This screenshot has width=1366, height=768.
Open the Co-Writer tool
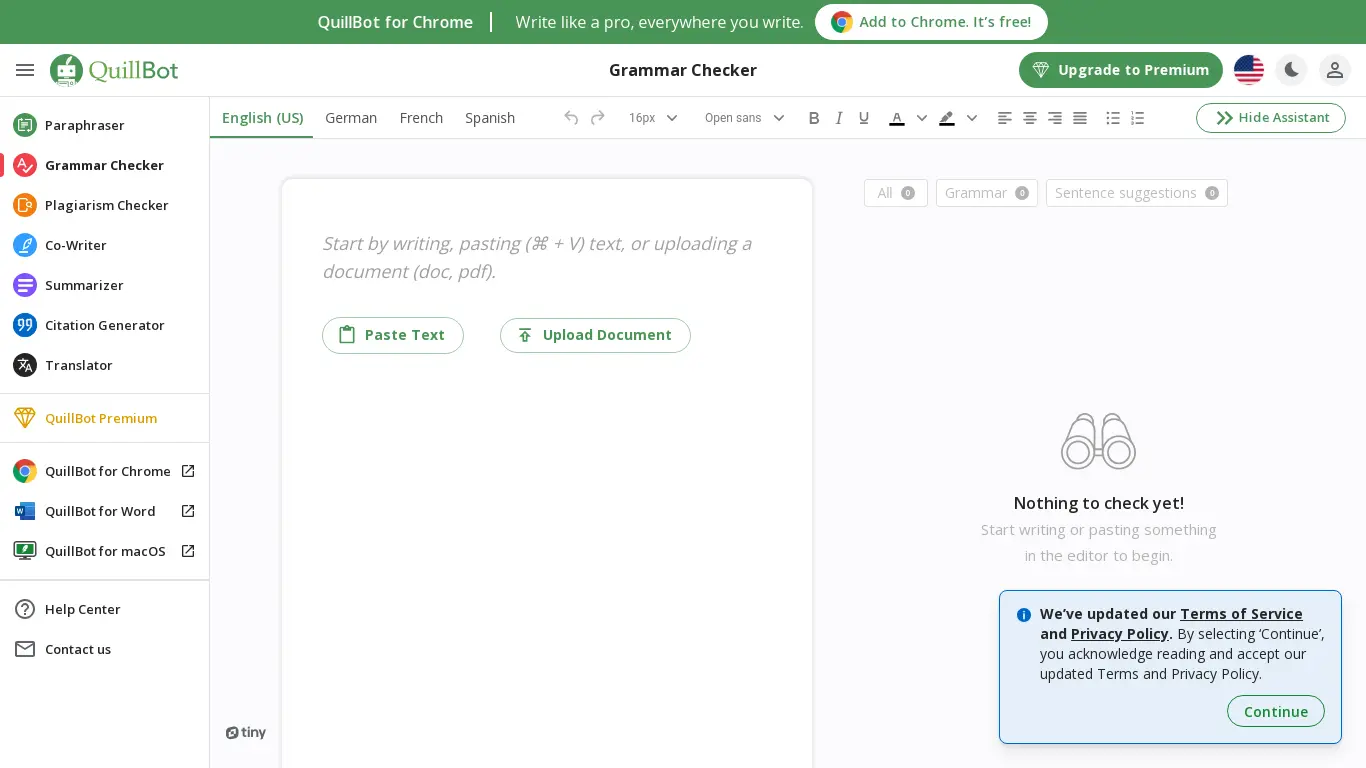[104, 245]
